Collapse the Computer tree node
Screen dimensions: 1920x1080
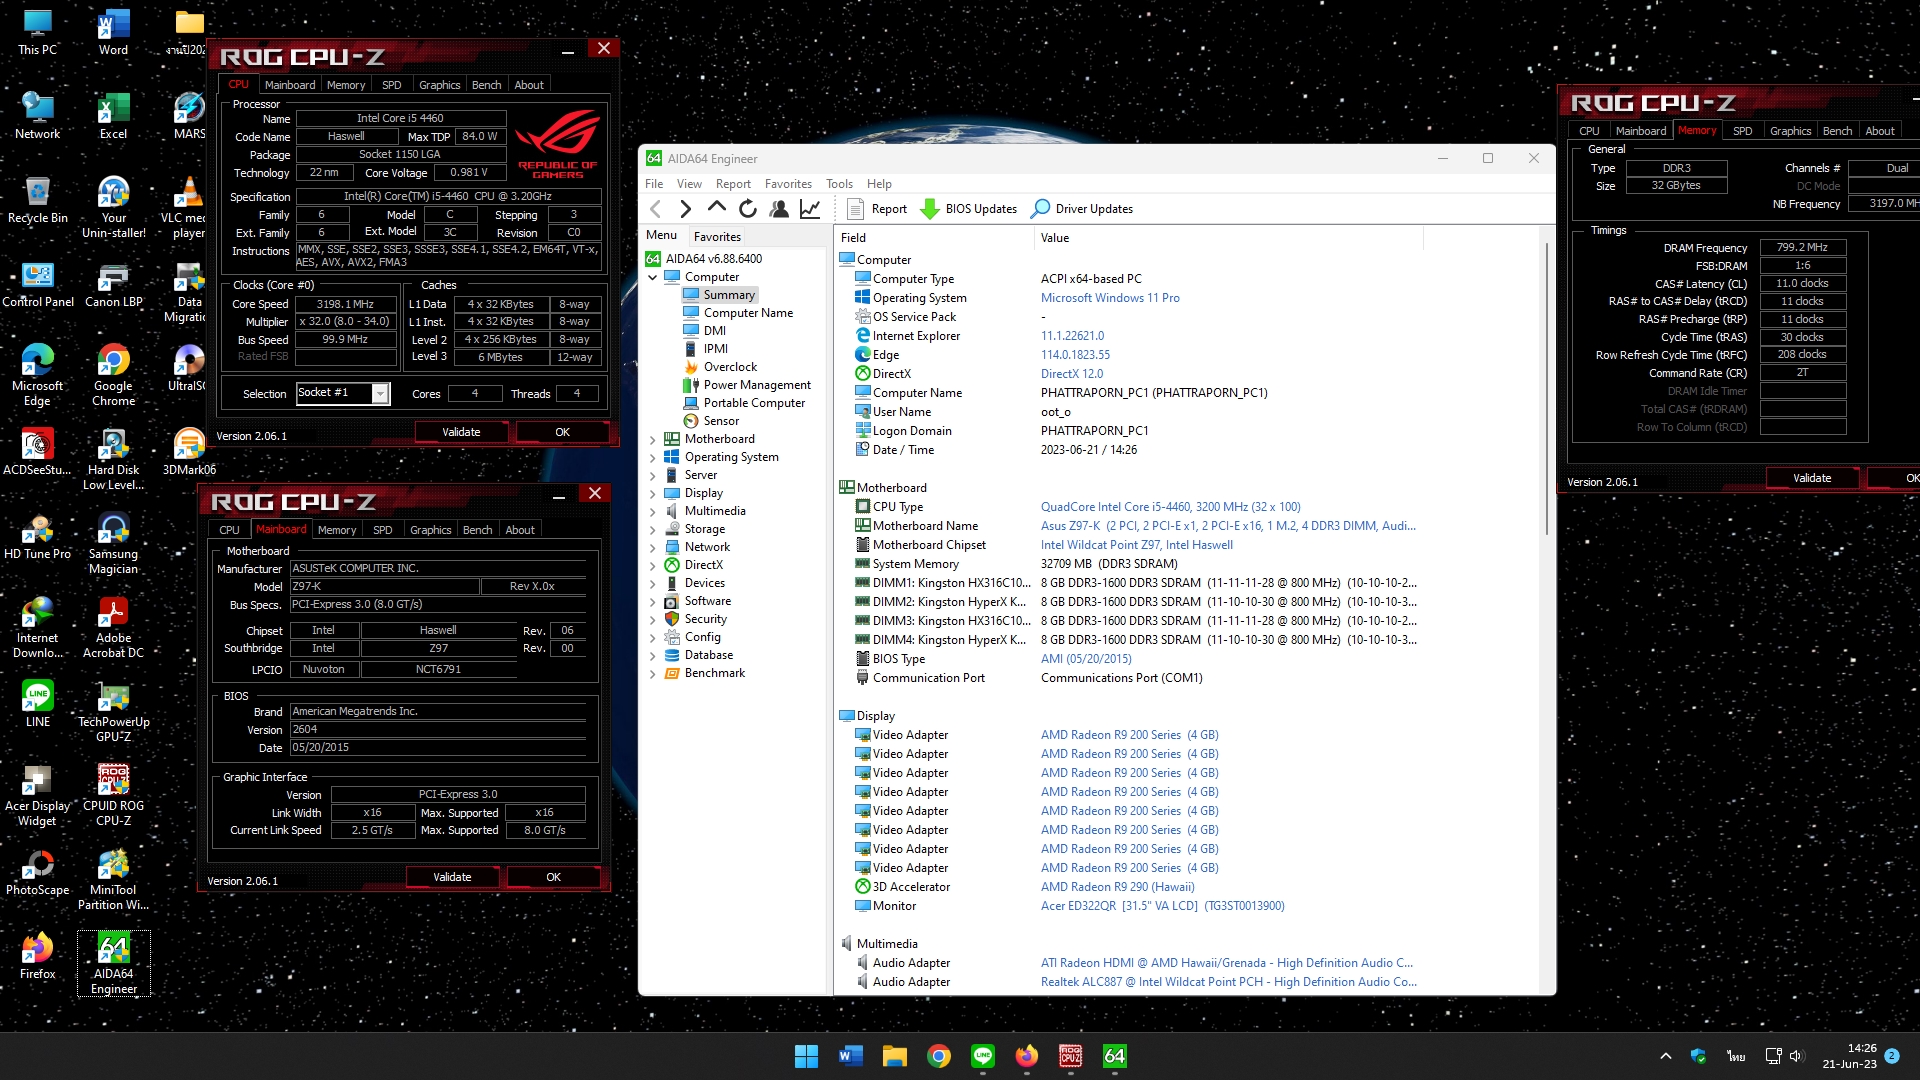653,277
